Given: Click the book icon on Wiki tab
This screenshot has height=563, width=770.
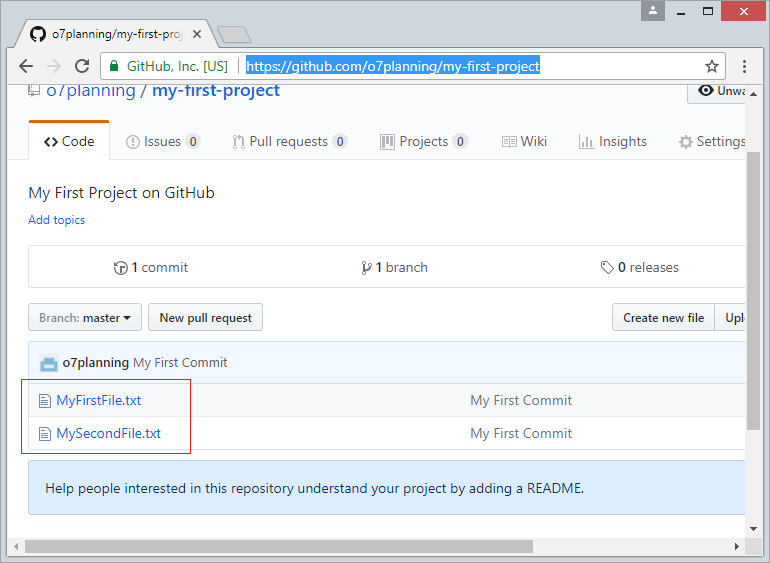Looking at the screenshot, I should point(509,142).
